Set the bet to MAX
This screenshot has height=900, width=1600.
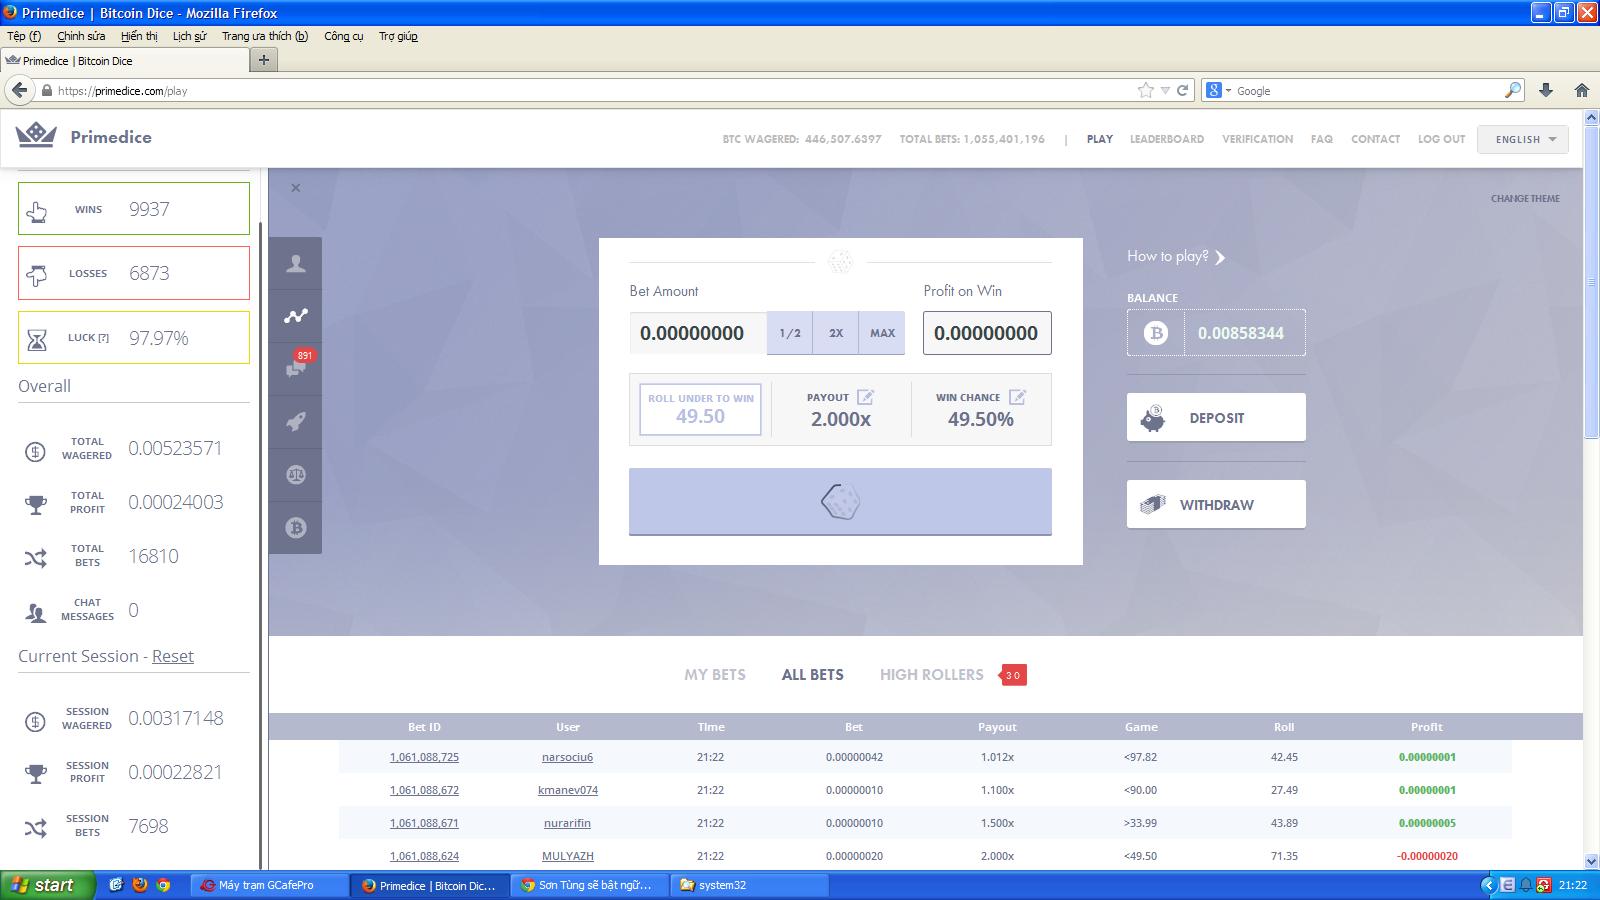point(882,333)
